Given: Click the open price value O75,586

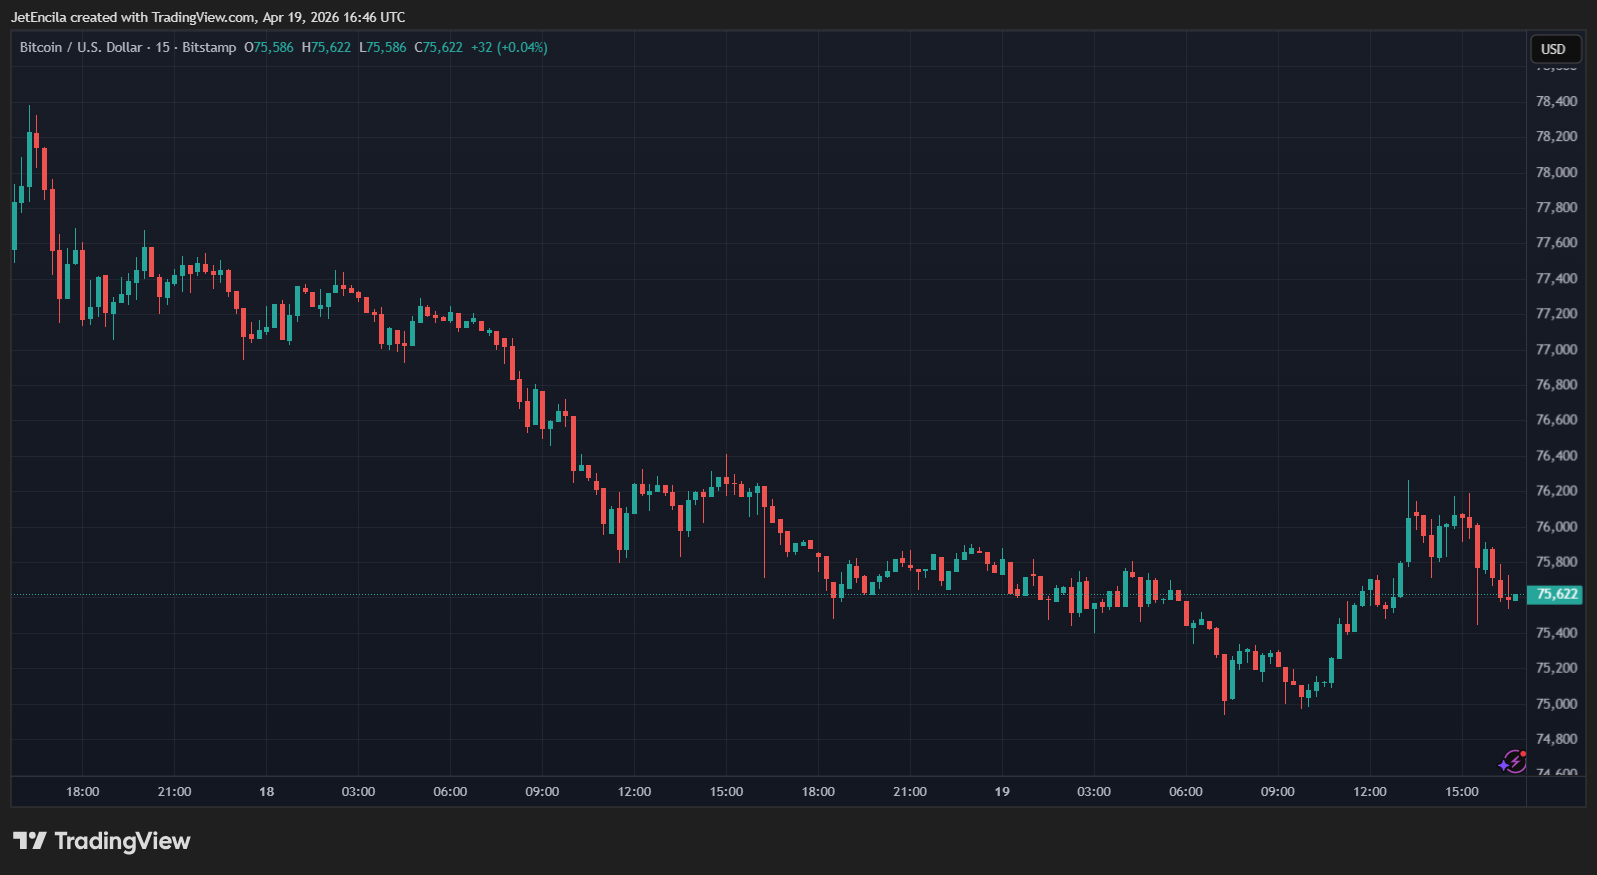Looking at the screenshot, I should point(269,47).
